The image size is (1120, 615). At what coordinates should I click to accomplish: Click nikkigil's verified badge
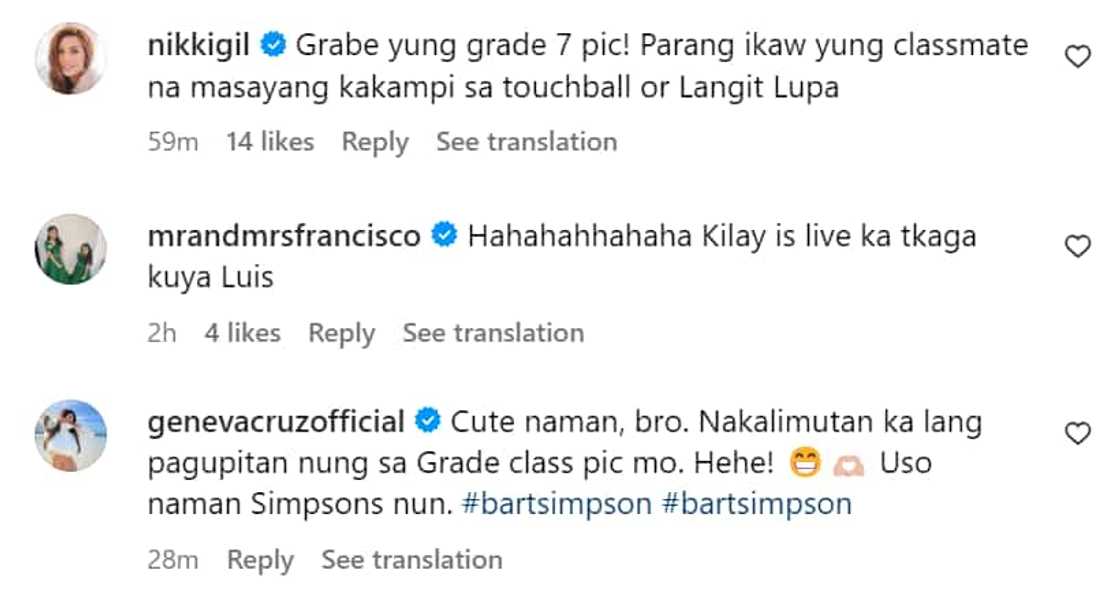pos(273,46)
